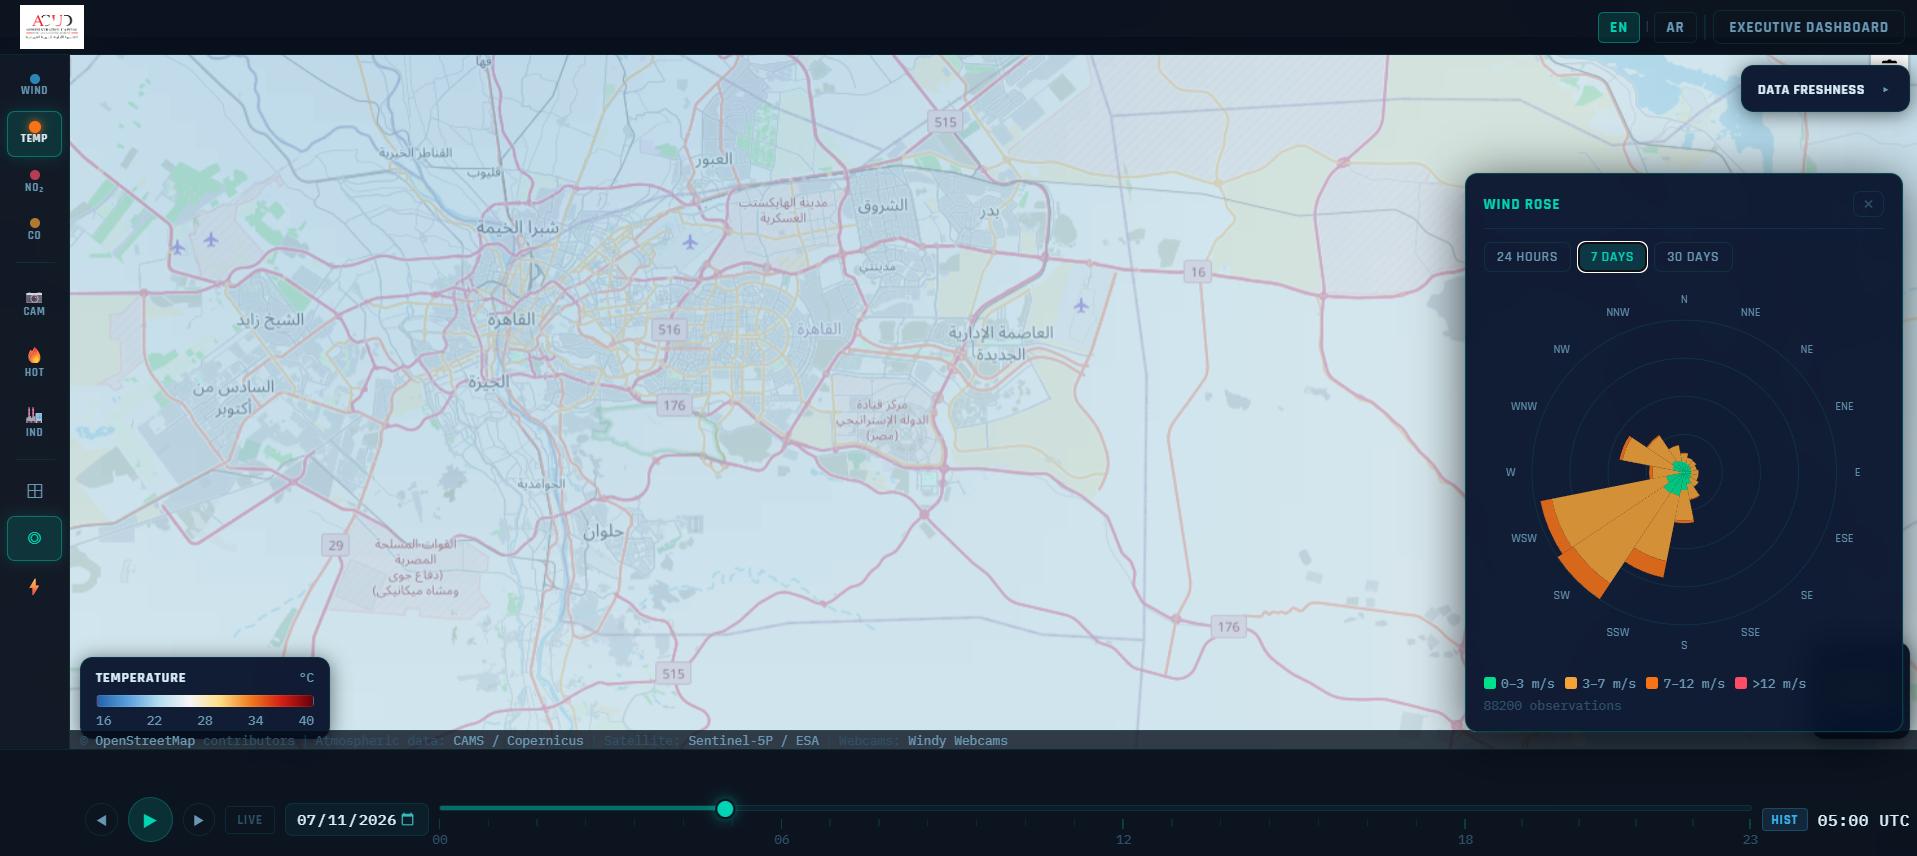Image resolution: width=1917 pixels, height=856 pixels.
Task: Click road number 516 marker on map
Action: point(669,330)
